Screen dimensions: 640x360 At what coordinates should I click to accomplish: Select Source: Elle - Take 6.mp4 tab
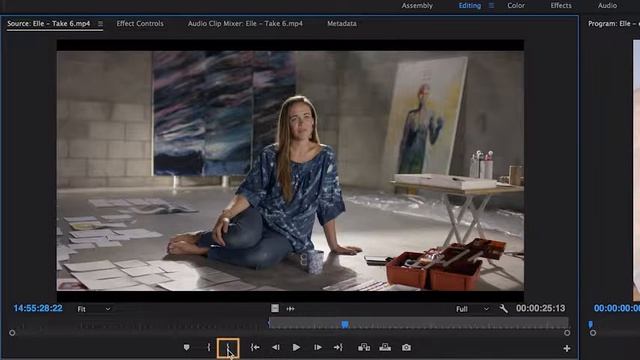click(49, 24)
